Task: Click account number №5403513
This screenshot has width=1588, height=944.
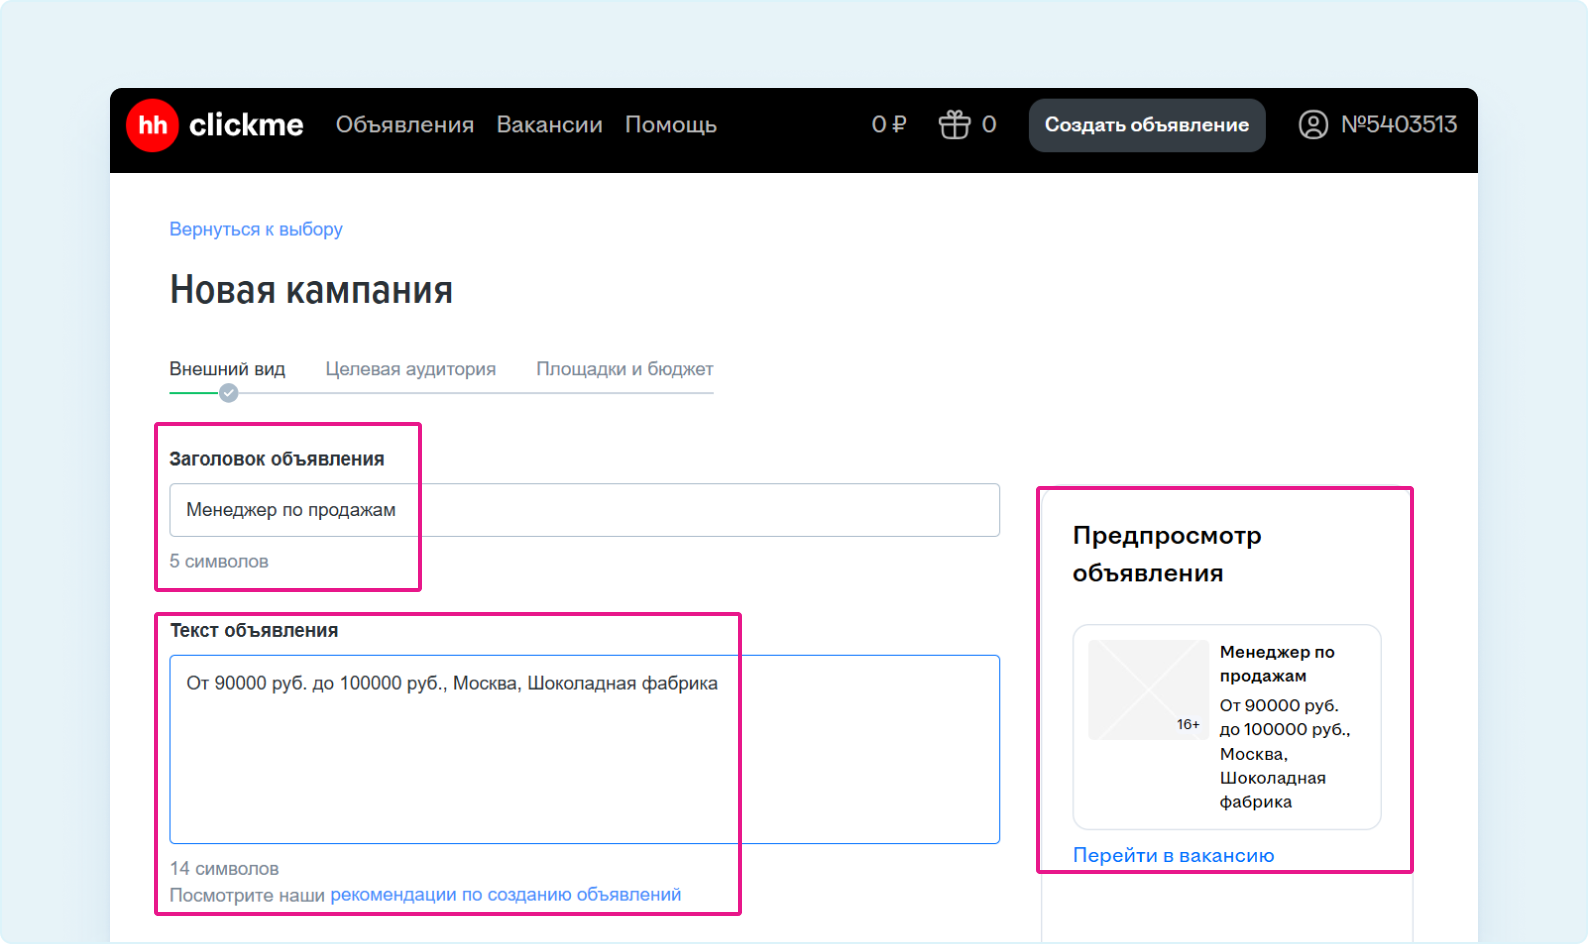Action: (1399, 125)
